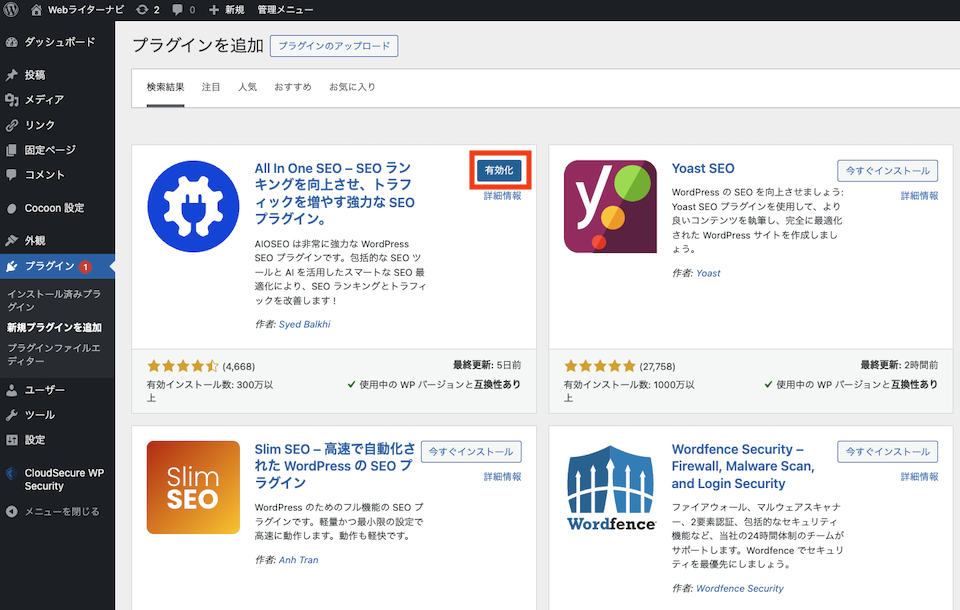Open the Wordfence Security title link
960x610 pixels.
[743, 466]
